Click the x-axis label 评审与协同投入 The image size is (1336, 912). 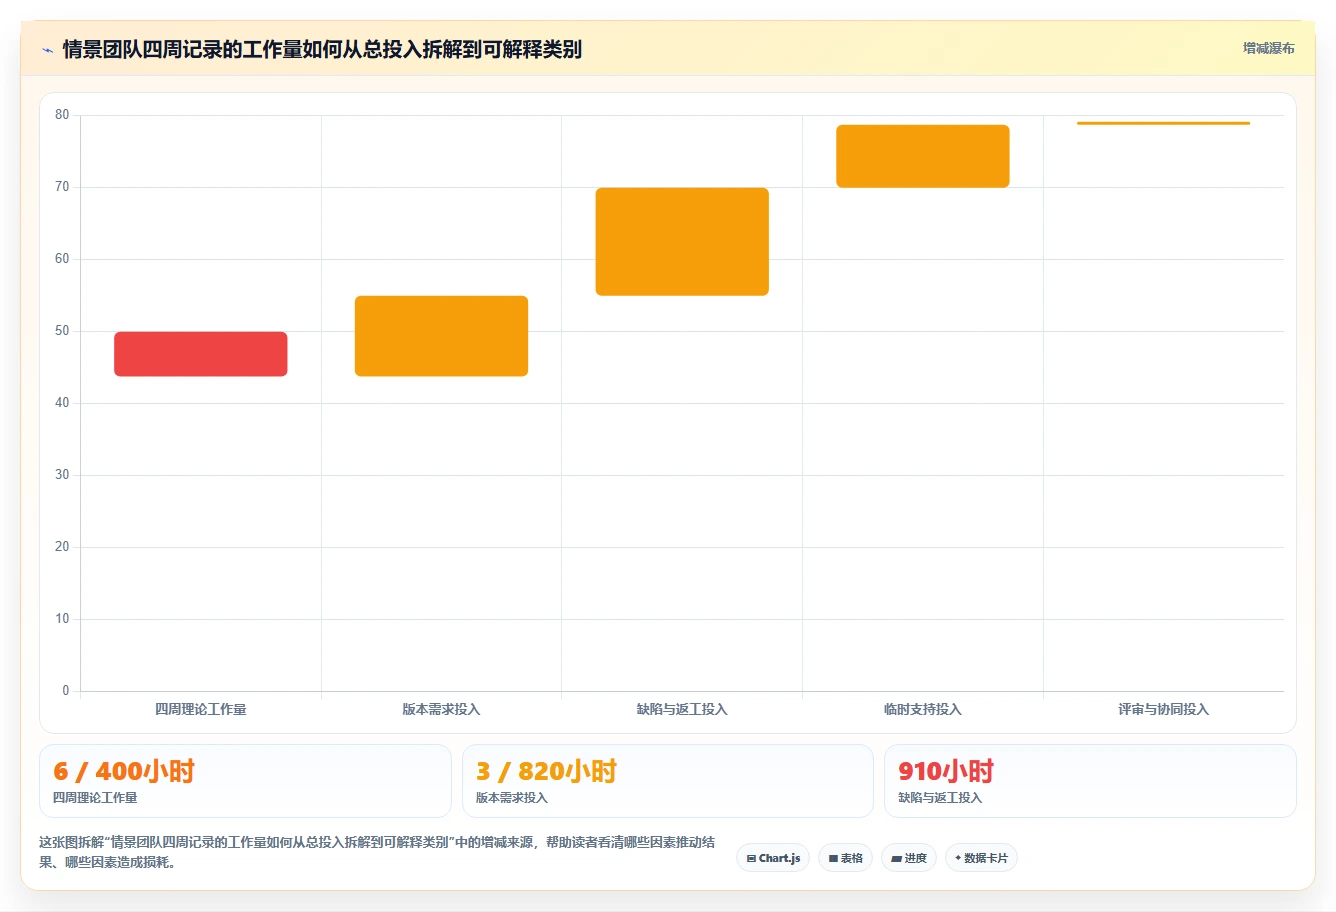1163,709
